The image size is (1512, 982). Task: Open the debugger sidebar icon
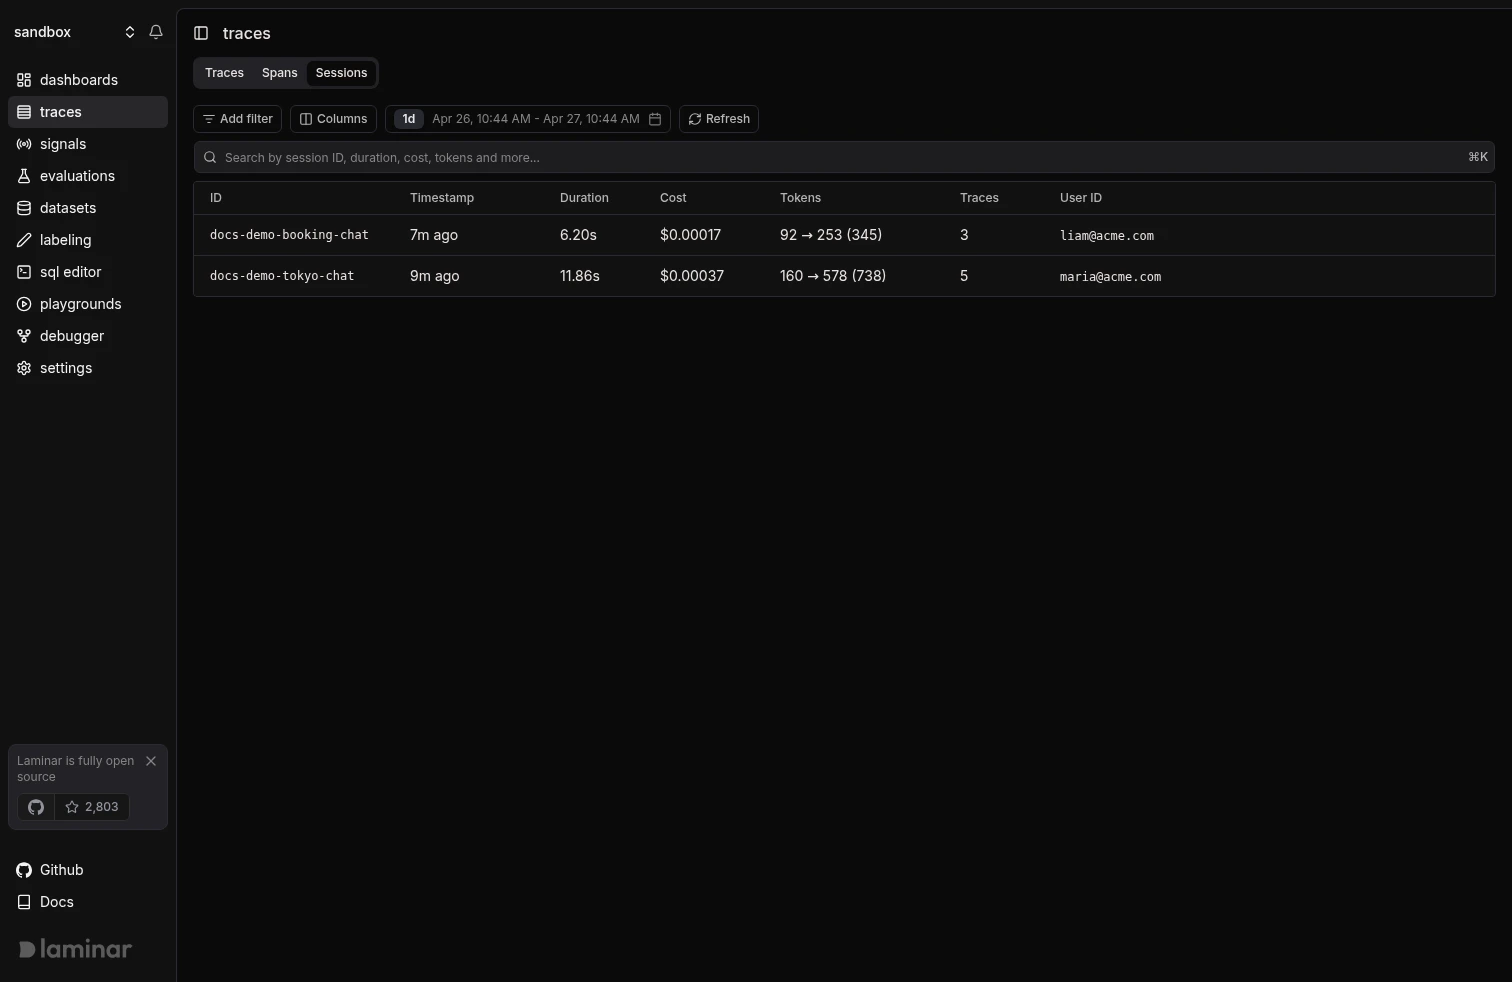pyautogui.click(x=24, y=336)
